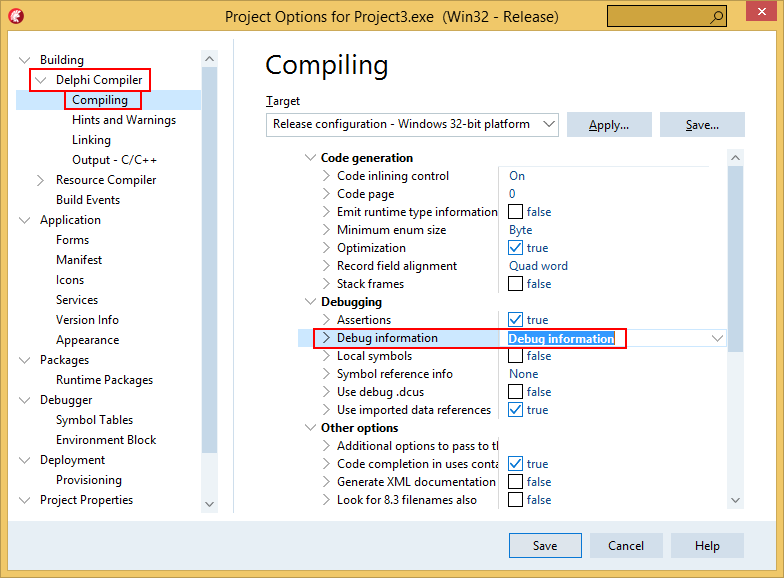
Task: Close the Project Options dialog
Action: (761, 12)
